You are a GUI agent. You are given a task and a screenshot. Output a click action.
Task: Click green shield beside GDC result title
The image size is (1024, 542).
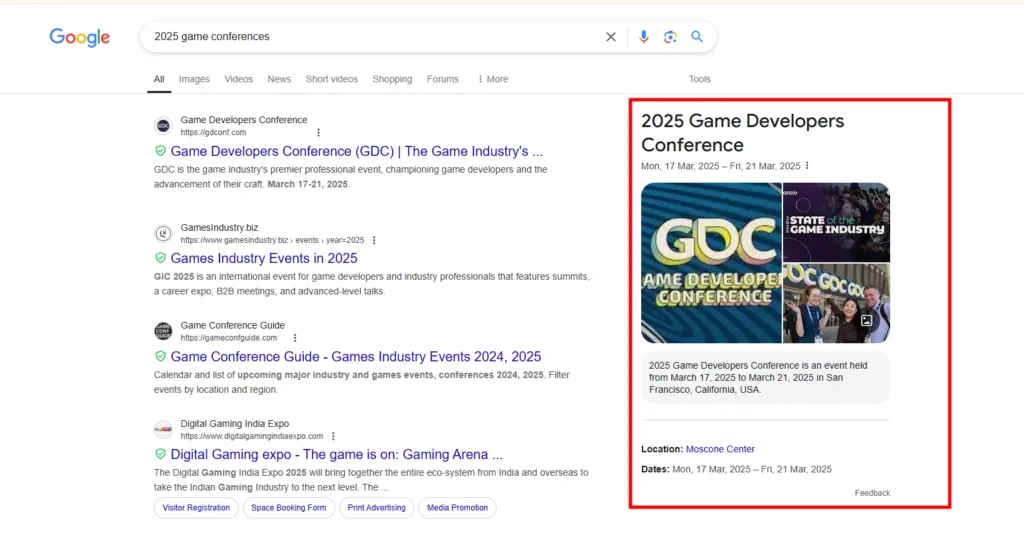[x=160, y=151]
